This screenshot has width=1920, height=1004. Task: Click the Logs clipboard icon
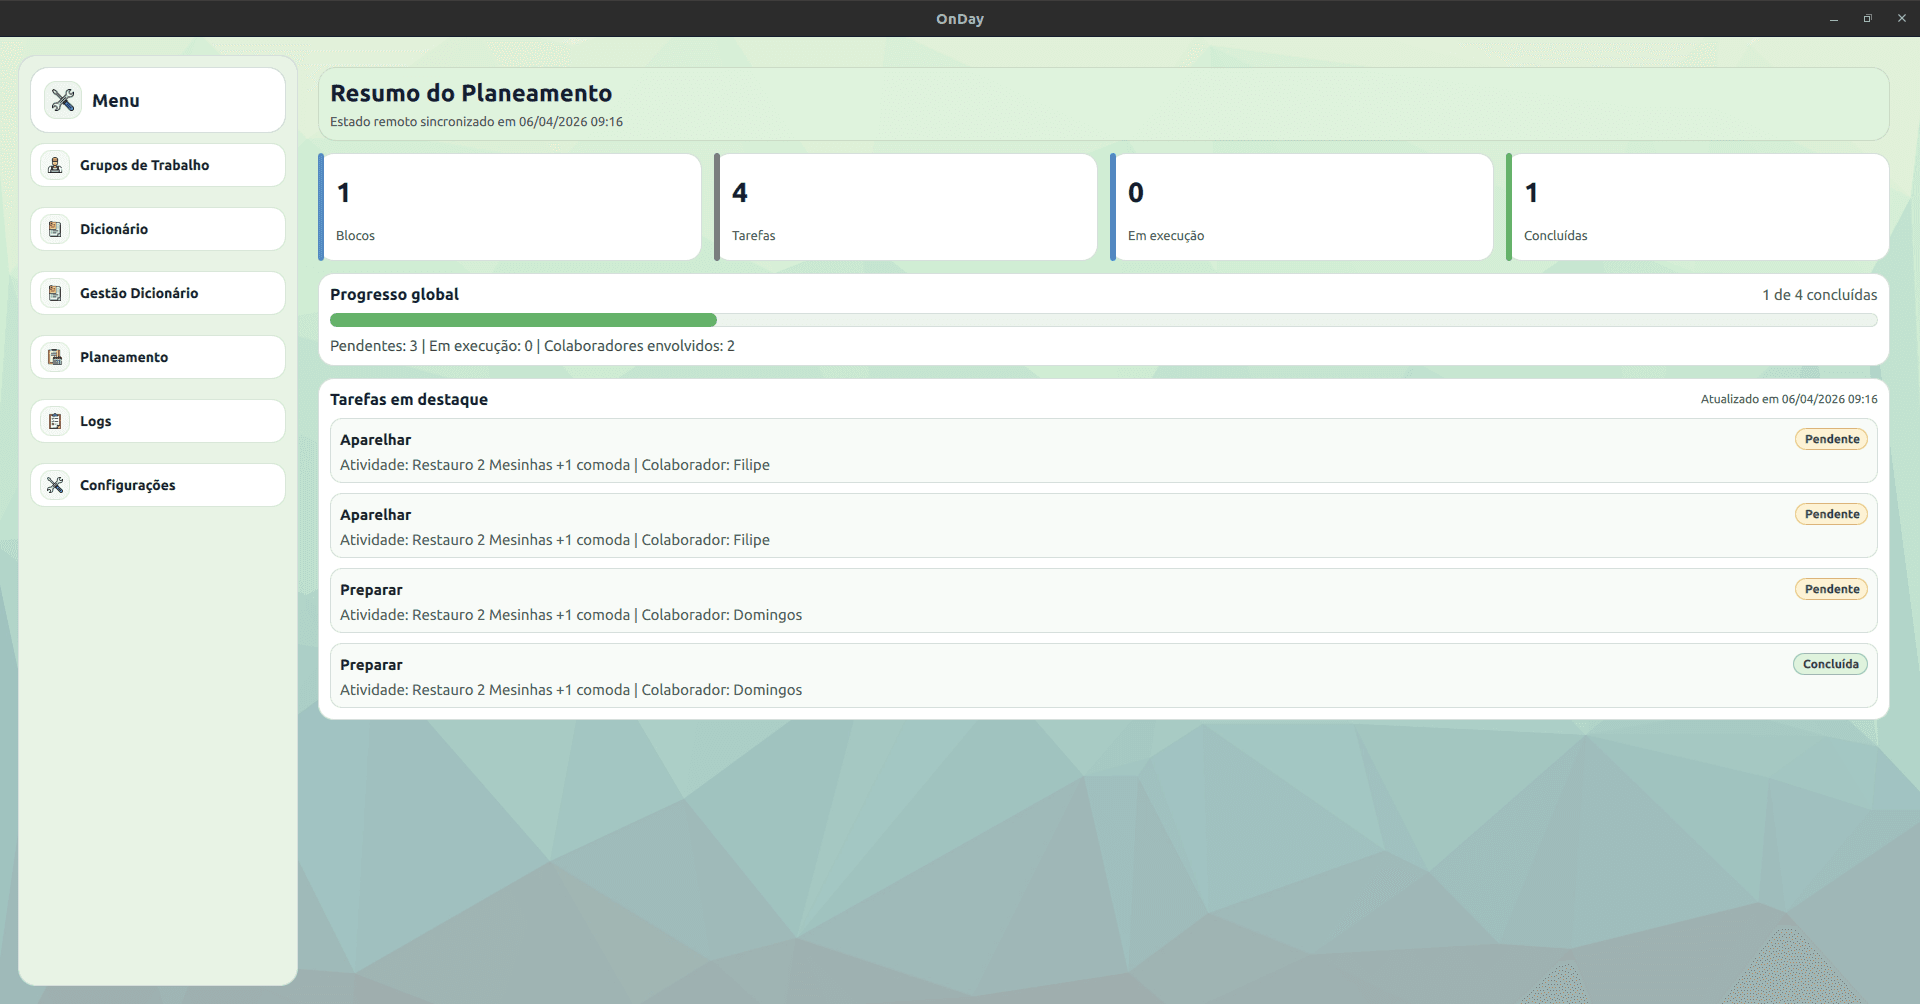click(55, 421)
